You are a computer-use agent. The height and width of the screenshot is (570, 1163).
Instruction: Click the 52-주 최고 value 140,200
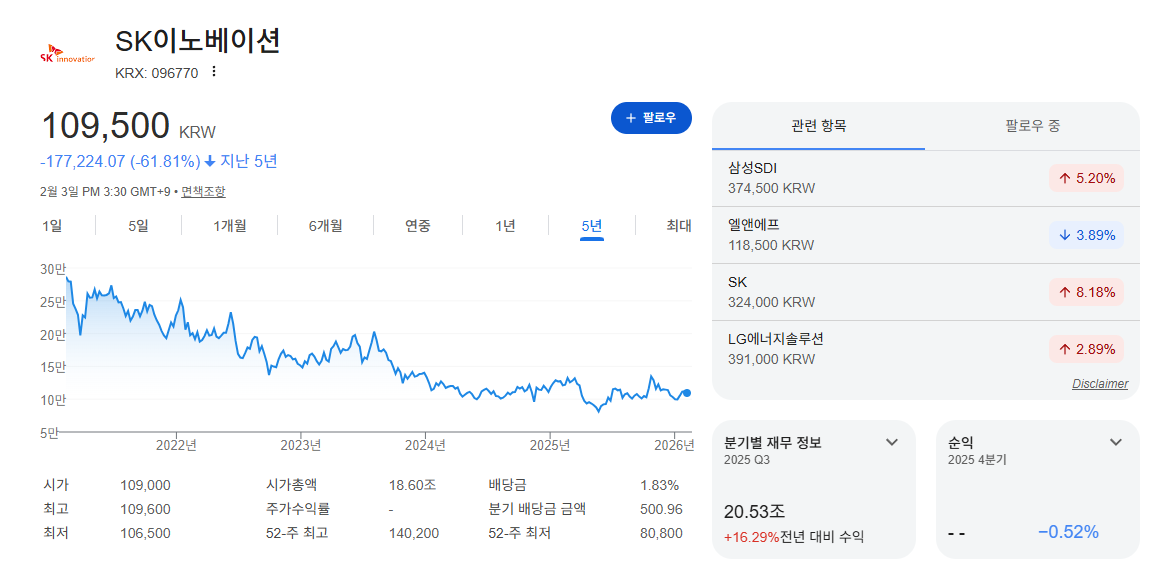[x=414, y=533]
